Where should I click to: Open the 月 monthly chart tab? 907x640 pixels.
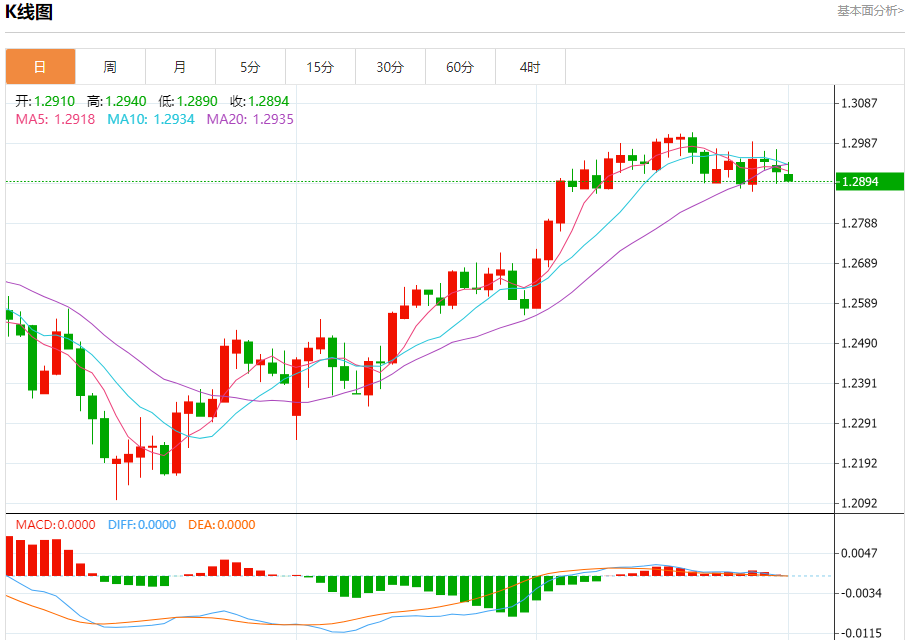[180, 67]
